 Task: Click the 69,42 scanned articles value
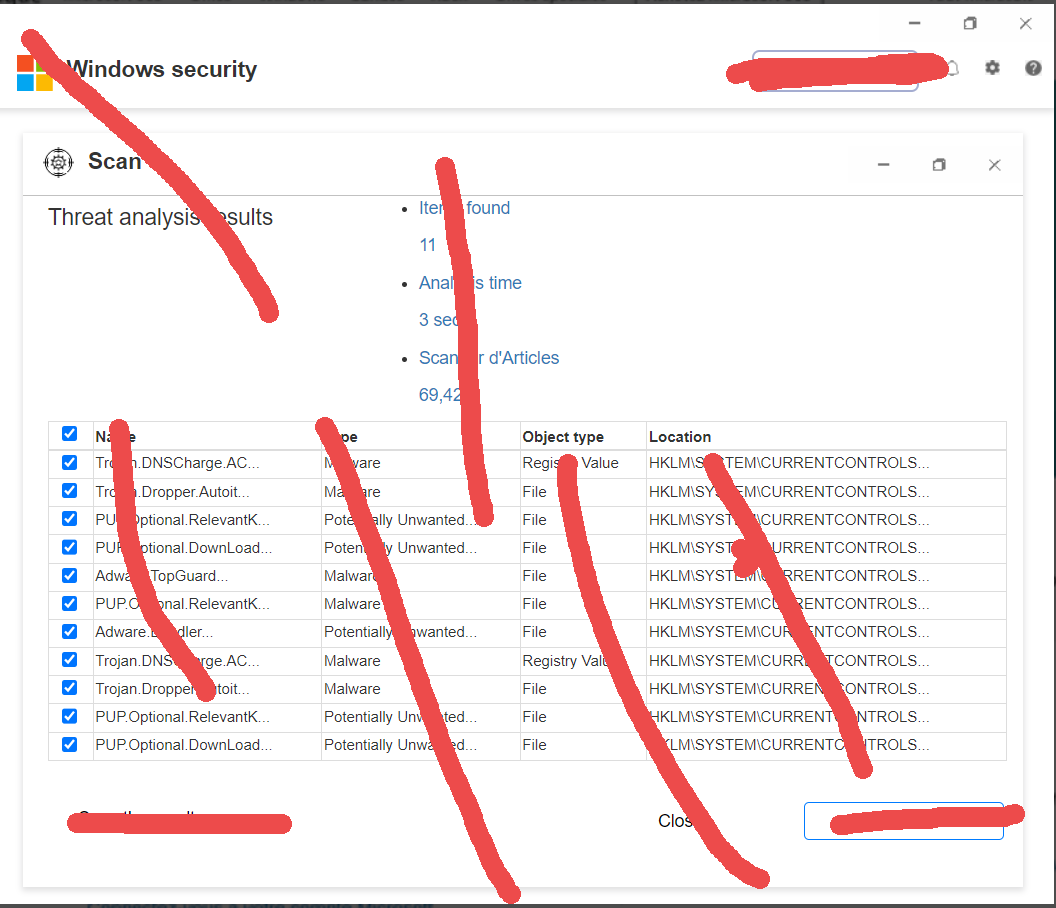(440, 395)
